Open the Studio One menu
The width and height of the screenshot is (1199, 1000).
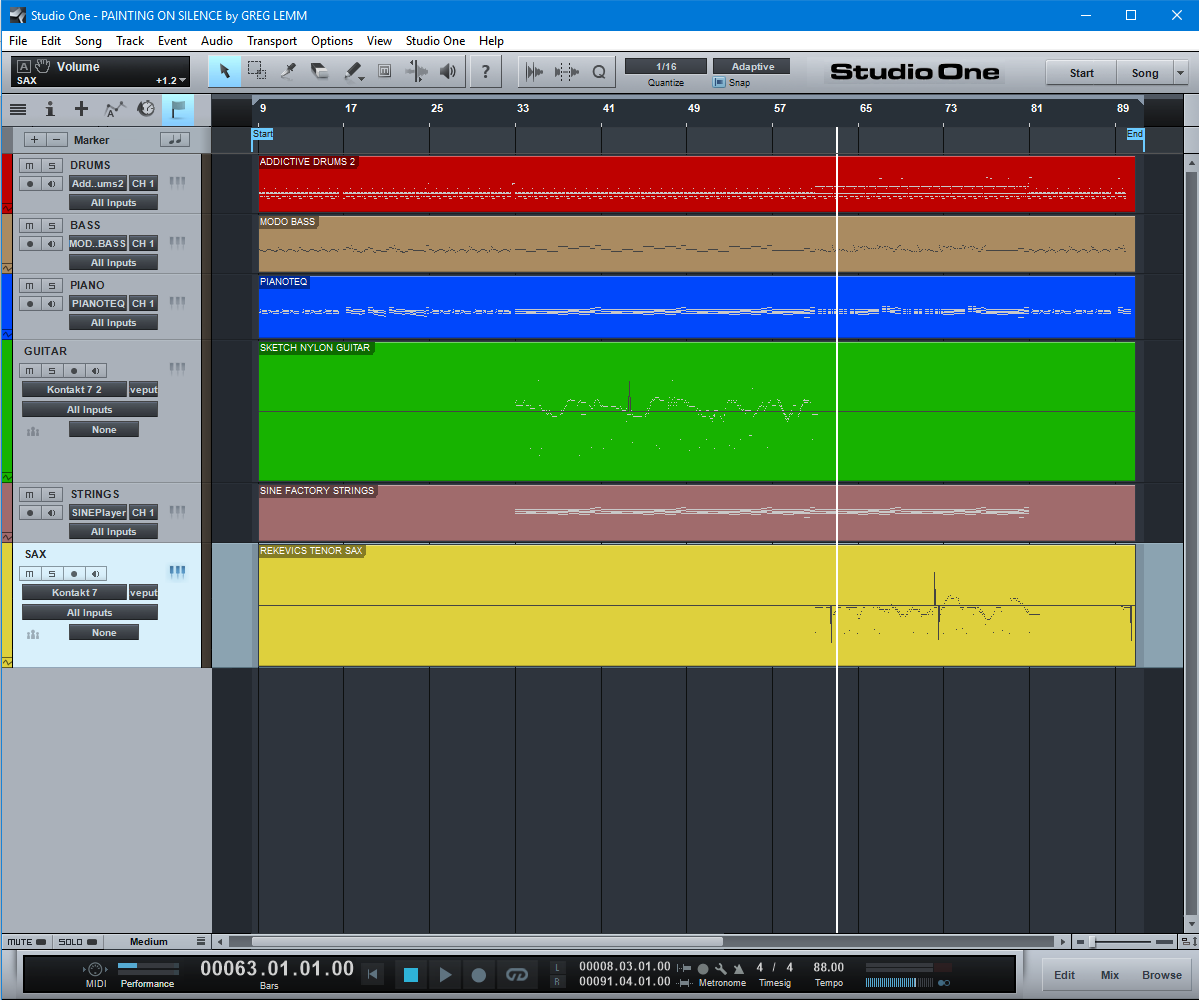point(435,41)
